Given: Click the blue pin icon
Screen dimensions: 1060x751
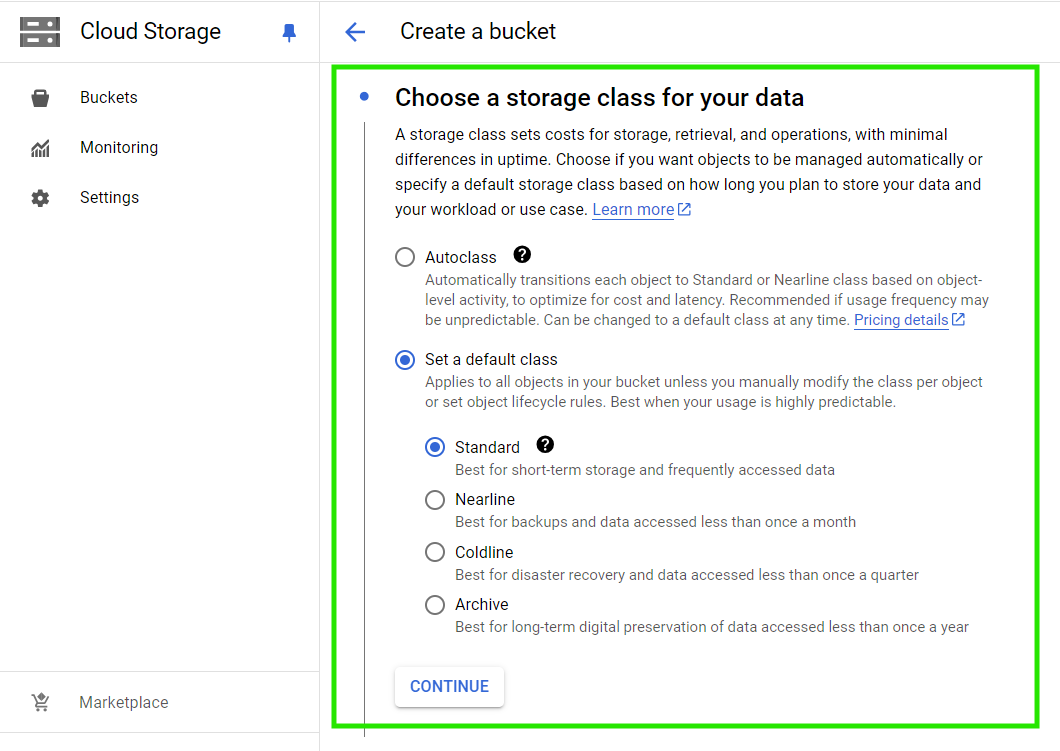Looking at the screenshot, I should 289,32.
